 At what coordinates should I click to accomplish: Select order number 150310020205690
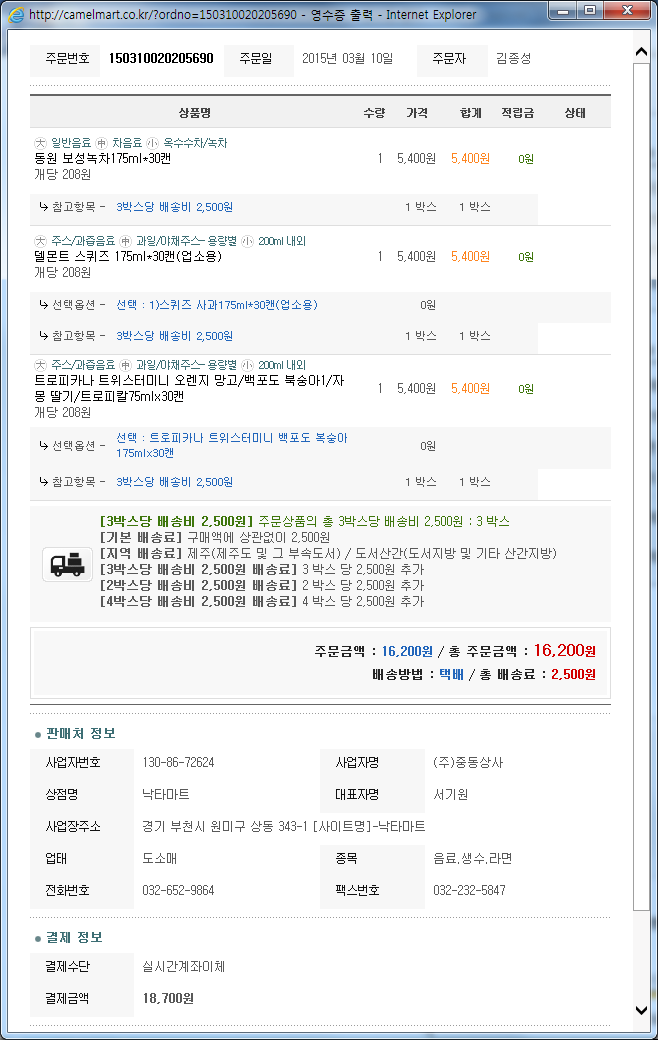click(x=161, y=58)
